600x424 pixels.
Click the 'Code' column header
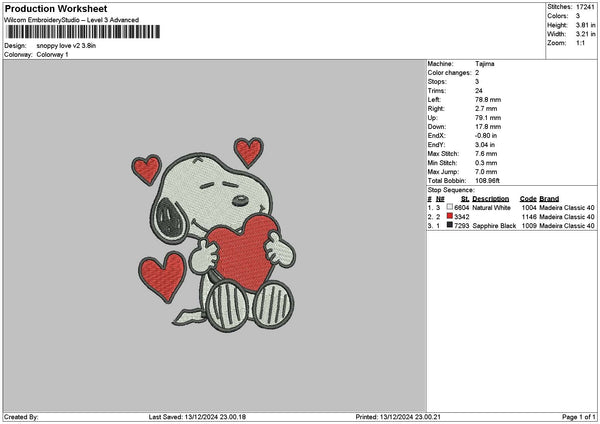[528, 199]
